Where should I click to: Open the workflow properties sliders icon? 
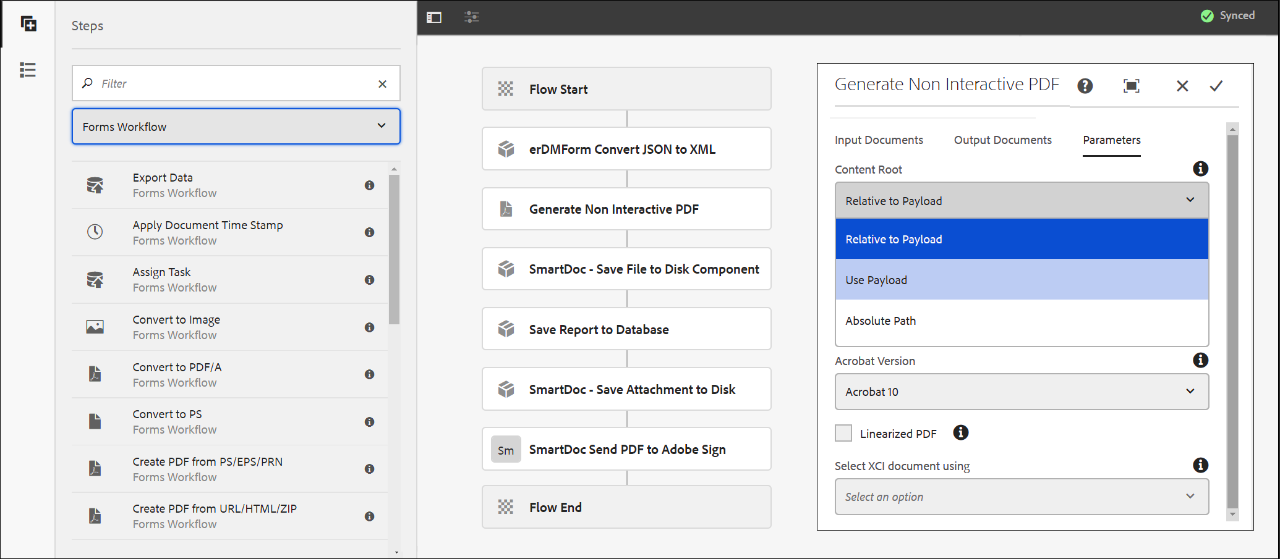pos(472,17)
